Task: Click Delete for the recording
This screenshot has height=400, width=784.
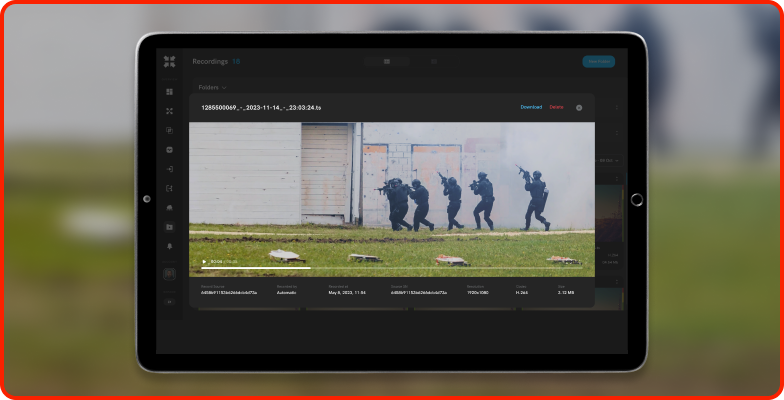Action: click(556, 107)
